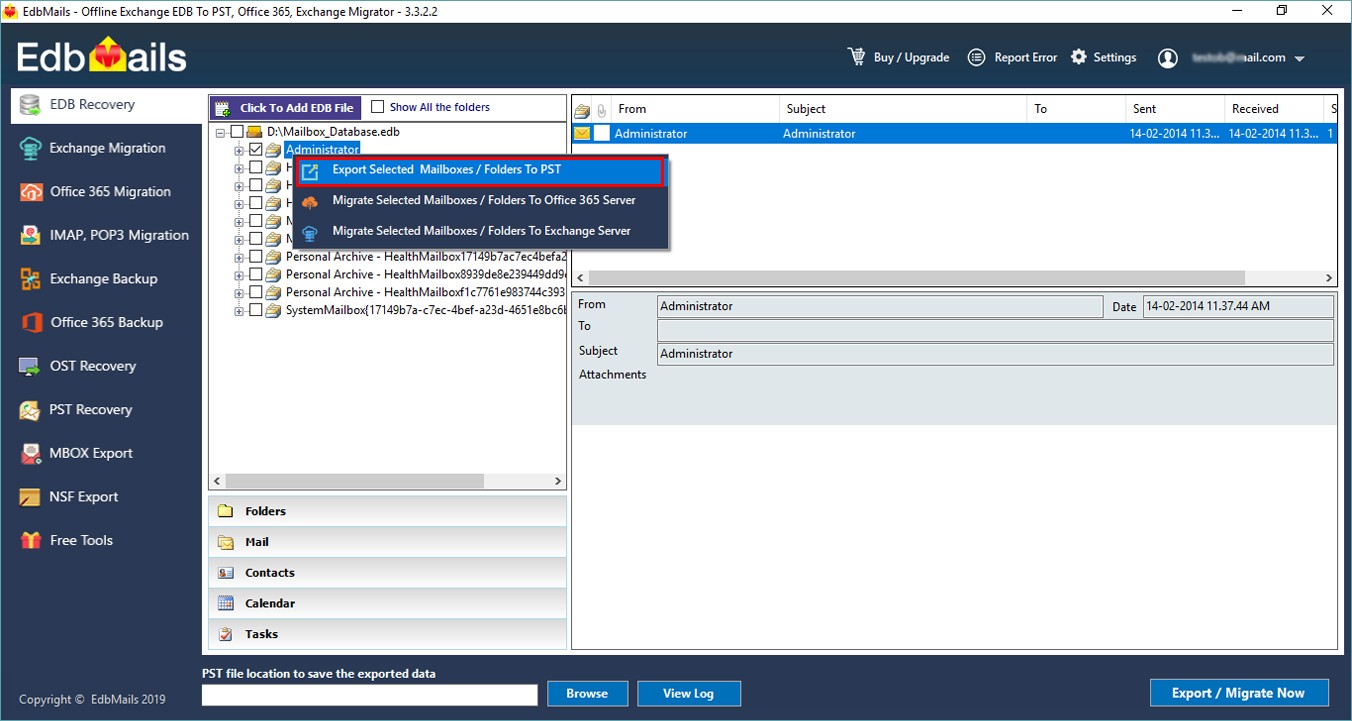The width and height of the screenshot is (1352, 721).
Task: Enable Show All the folders checkbox
Action: coord(378,107)
